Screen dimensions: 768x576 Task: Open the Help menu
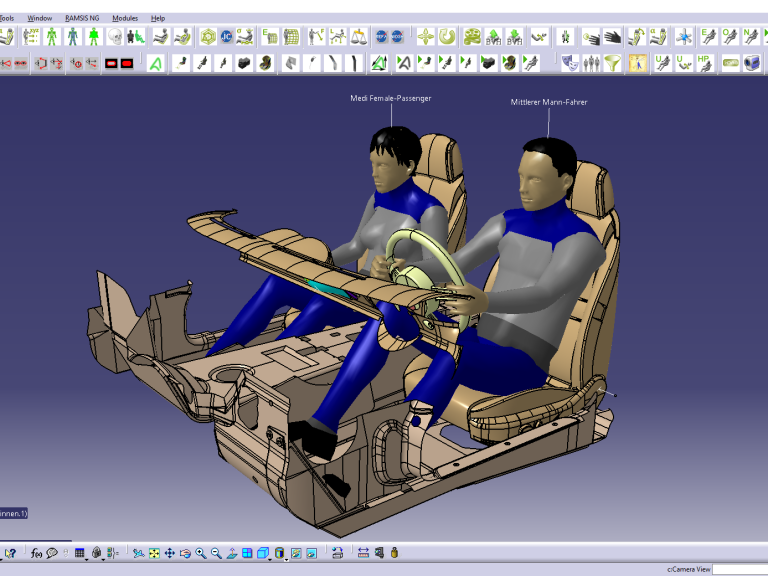(x=158, y=18)
